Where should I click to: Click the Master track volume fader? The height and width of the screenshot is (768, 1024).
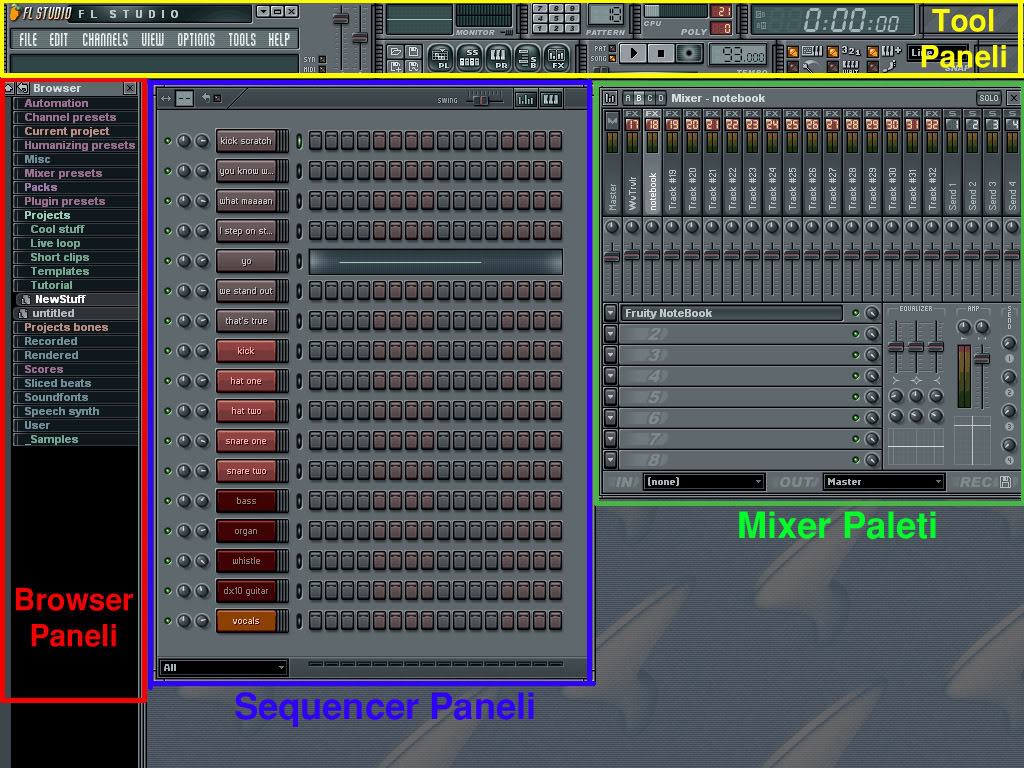[612, 256]
